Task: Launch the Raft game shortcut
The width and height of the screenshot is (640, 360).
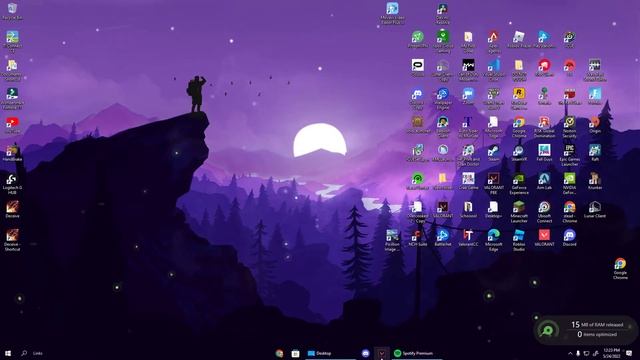Action: point(595,153)
